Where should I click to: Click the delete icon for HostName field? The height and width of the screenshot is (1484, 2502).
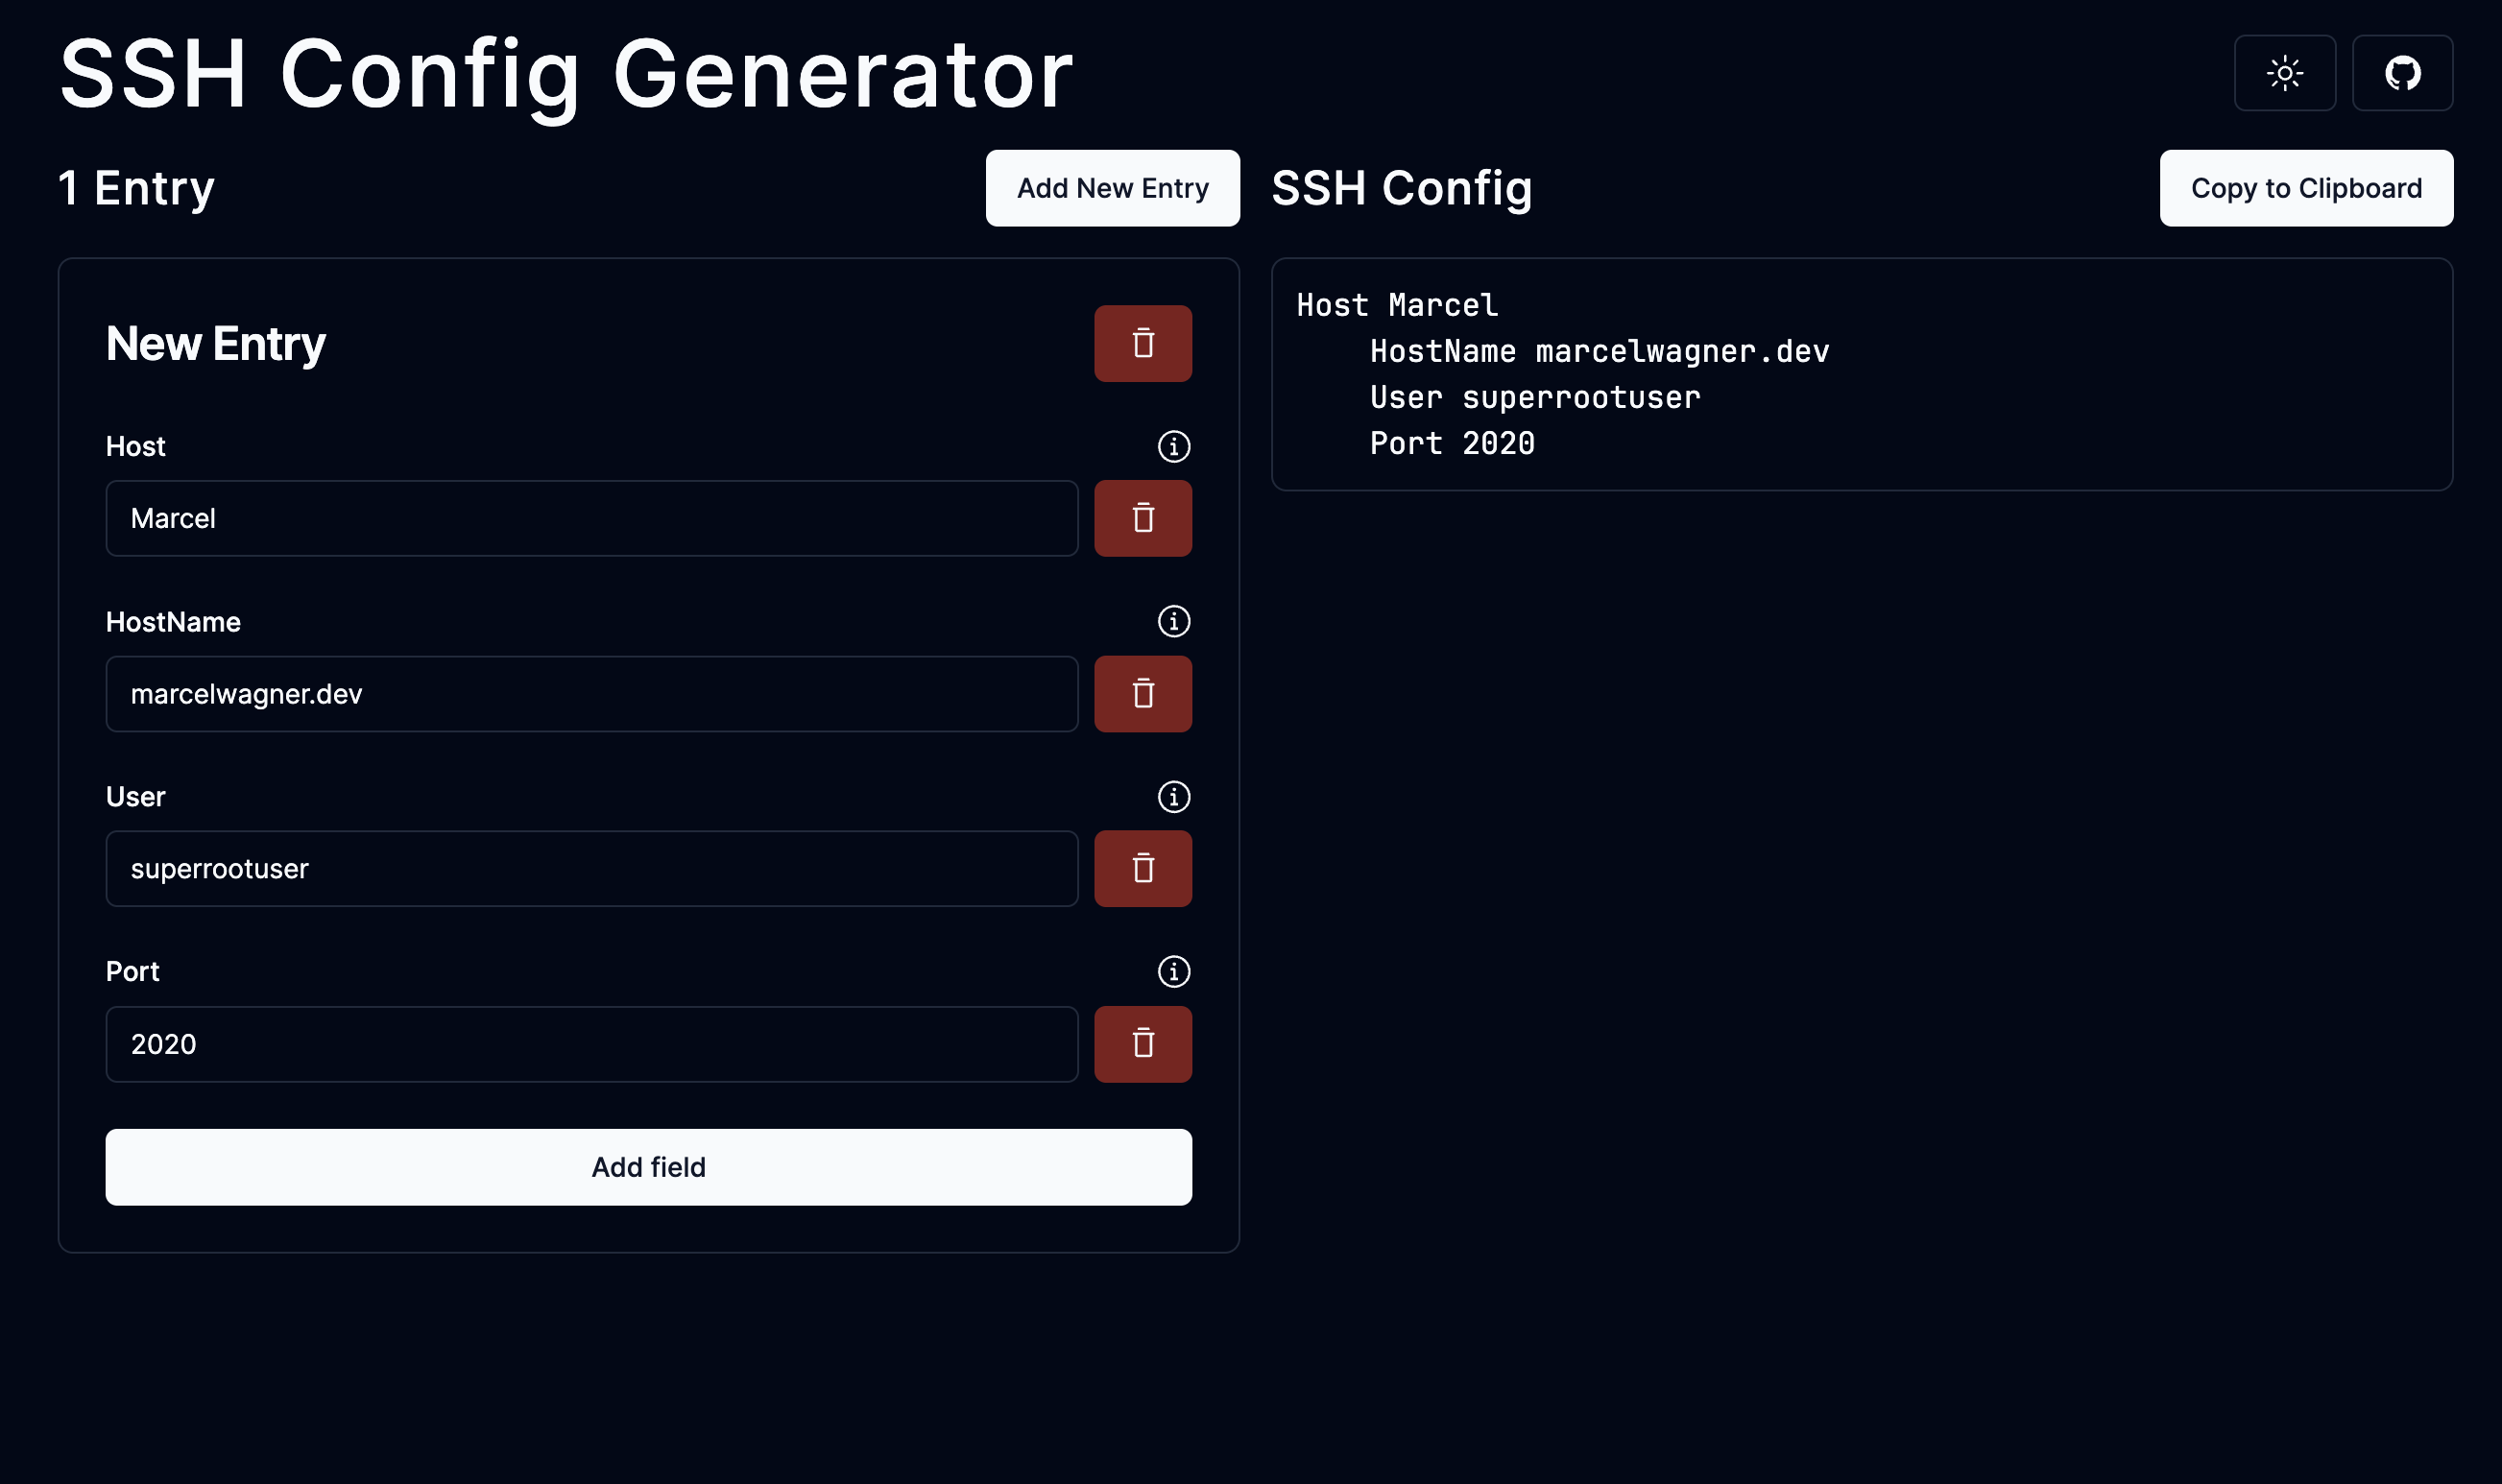[x=1143, y=692]
